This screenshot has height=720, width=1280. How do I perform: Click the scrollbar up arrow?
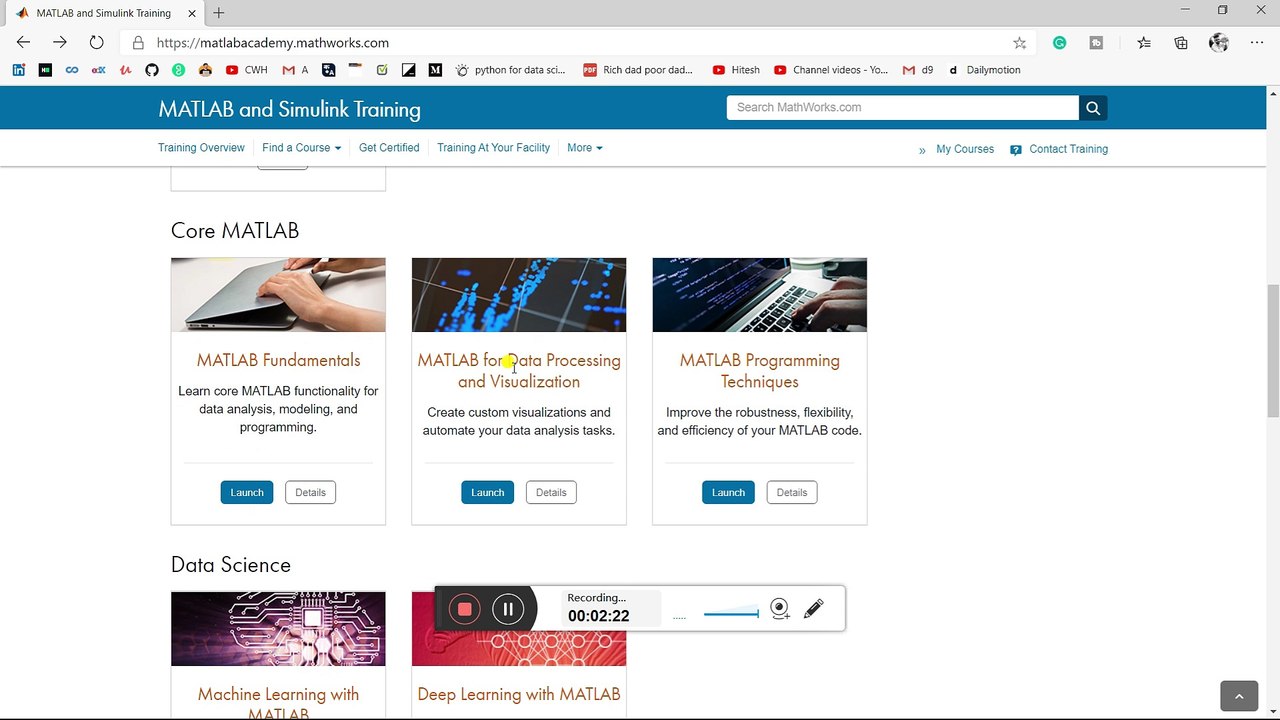1272,94
